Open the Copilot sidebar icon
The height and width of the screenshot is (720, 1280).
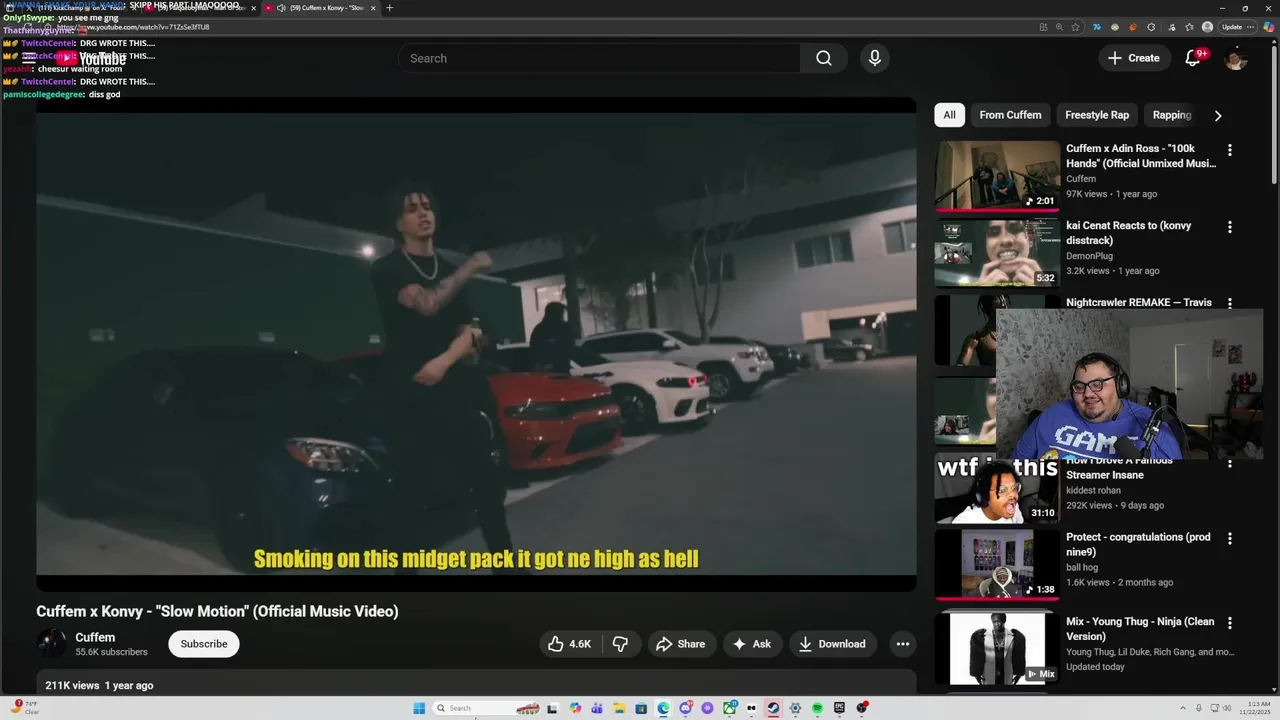pos(1269,27)
